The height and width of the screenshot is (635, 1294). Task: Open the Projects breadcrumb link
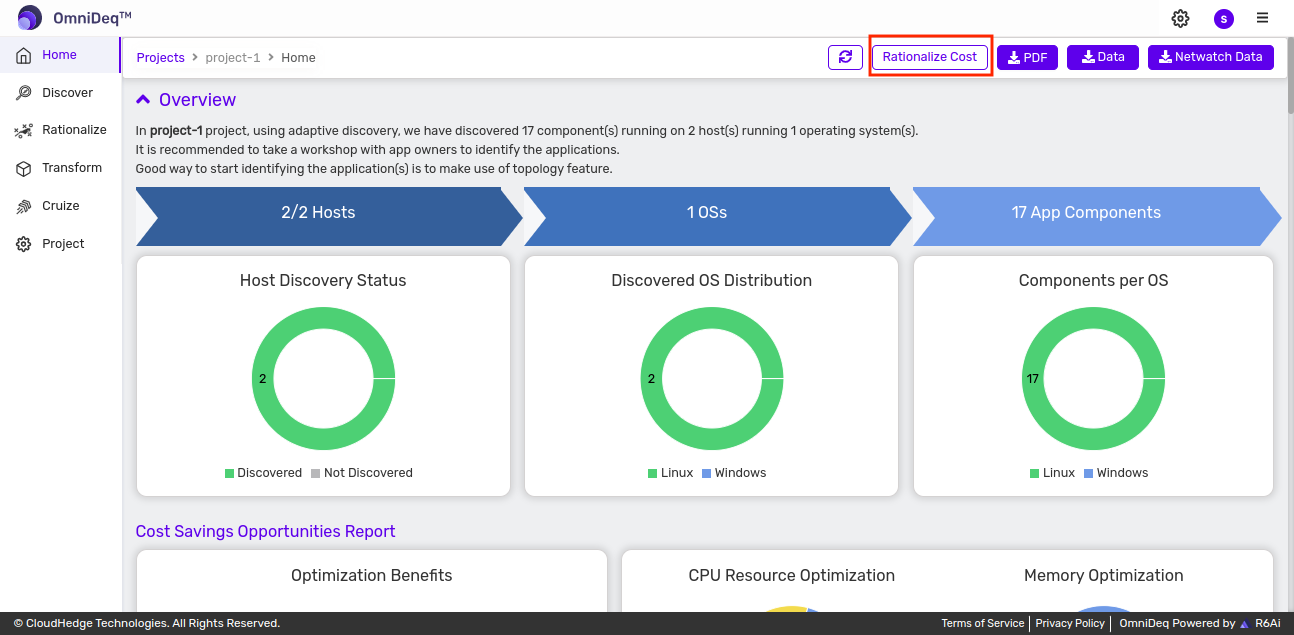click(x=160, y=58)
